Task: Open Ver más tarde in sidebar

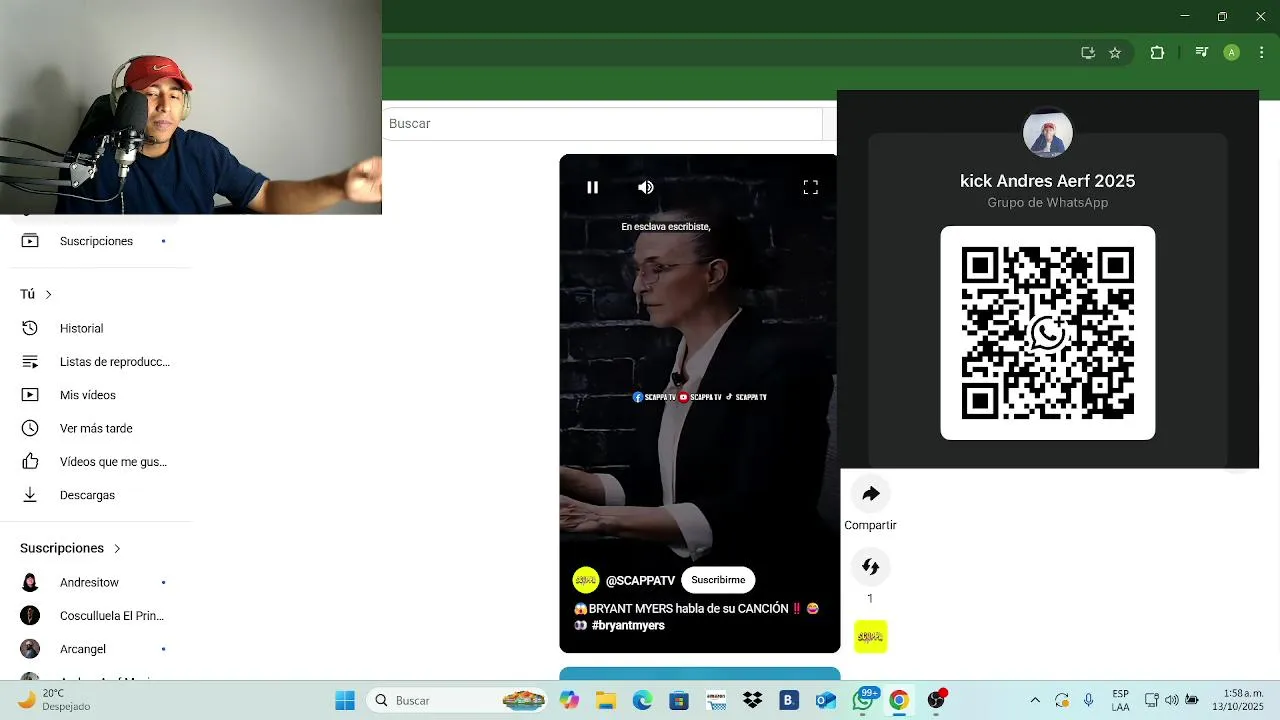Action: [95, 428]
